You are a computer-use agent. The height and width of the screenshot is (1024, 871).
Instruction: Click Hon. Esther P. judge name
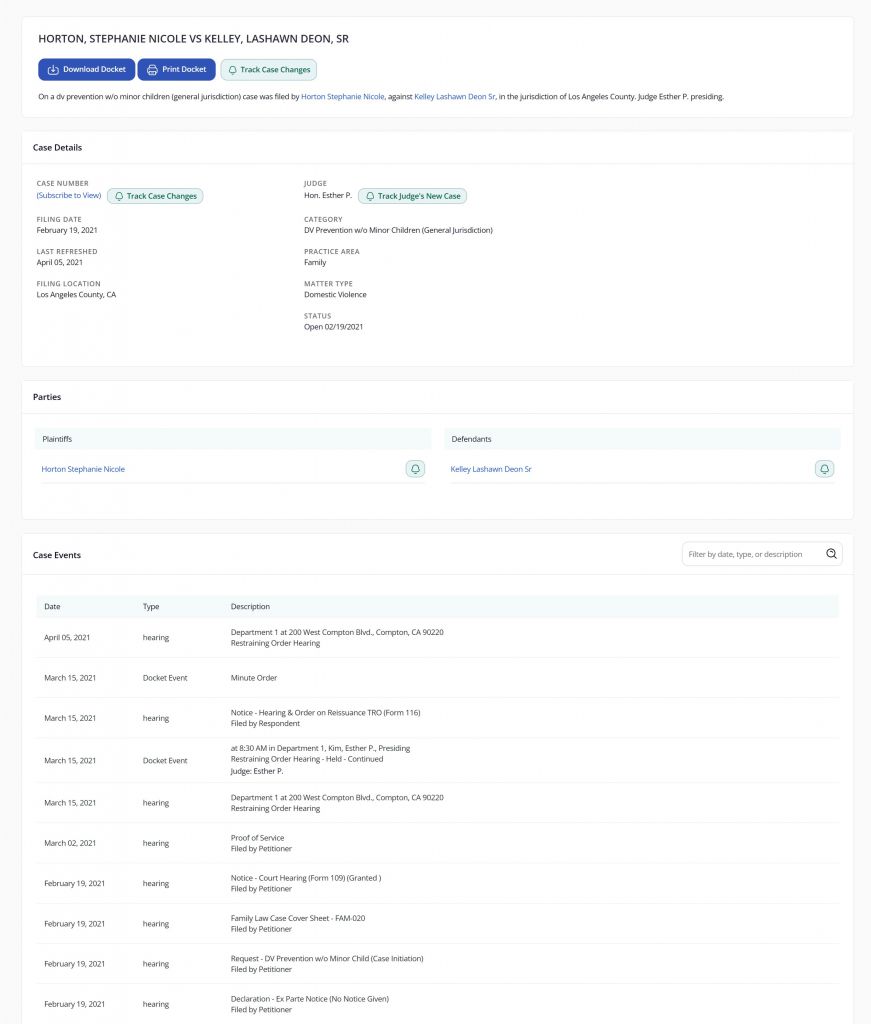point(328,195)
